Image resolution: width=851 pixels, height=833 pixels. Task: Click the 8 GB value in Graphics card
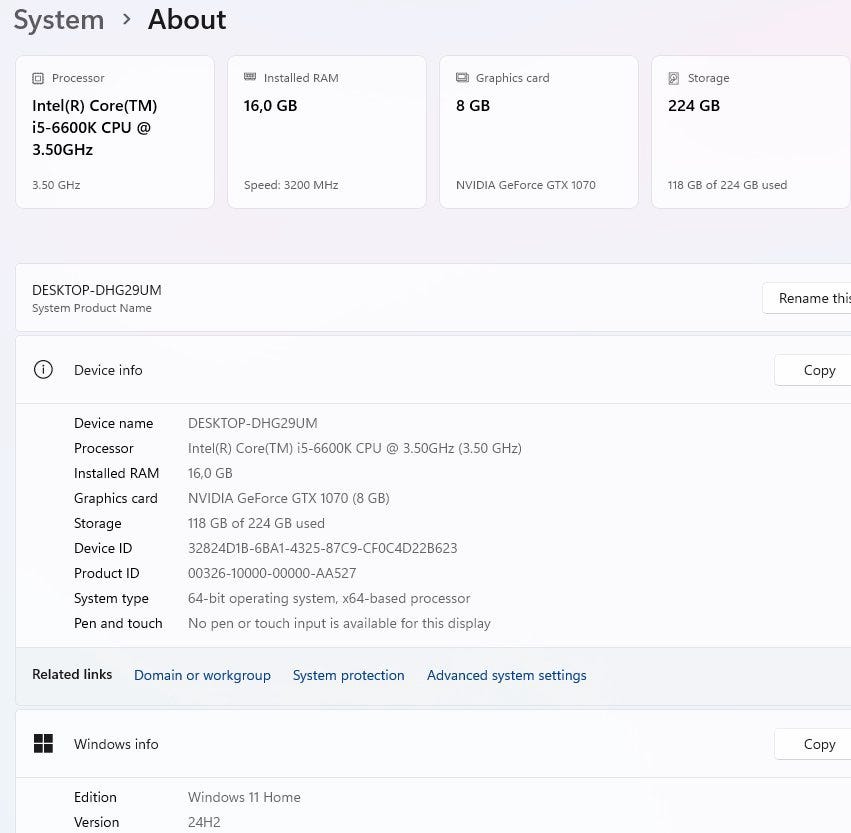[473, 106]
